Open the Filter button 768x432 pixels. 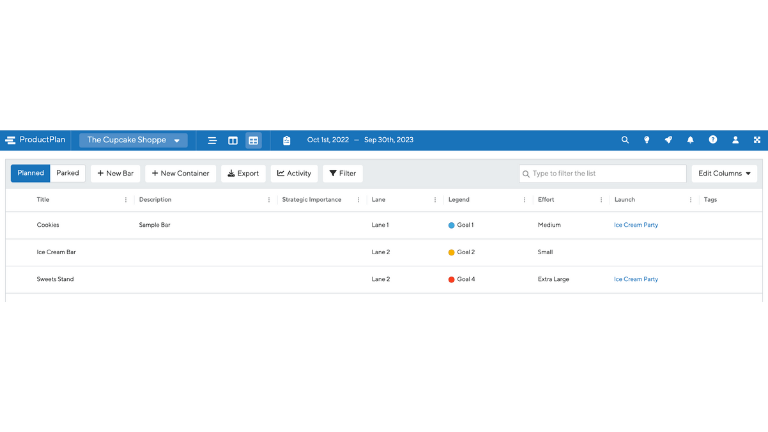click(343, 173)
